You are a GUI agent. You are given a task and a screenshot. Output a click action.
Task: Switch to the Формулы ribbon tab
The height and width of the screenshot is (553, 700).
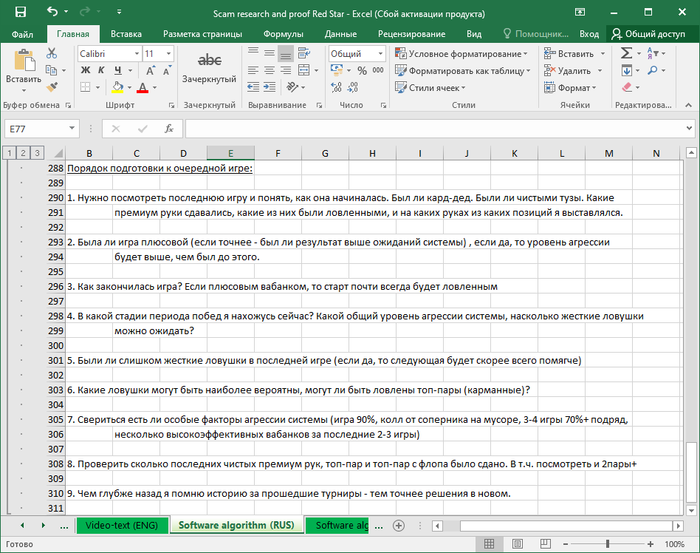(x=283, y=34)
